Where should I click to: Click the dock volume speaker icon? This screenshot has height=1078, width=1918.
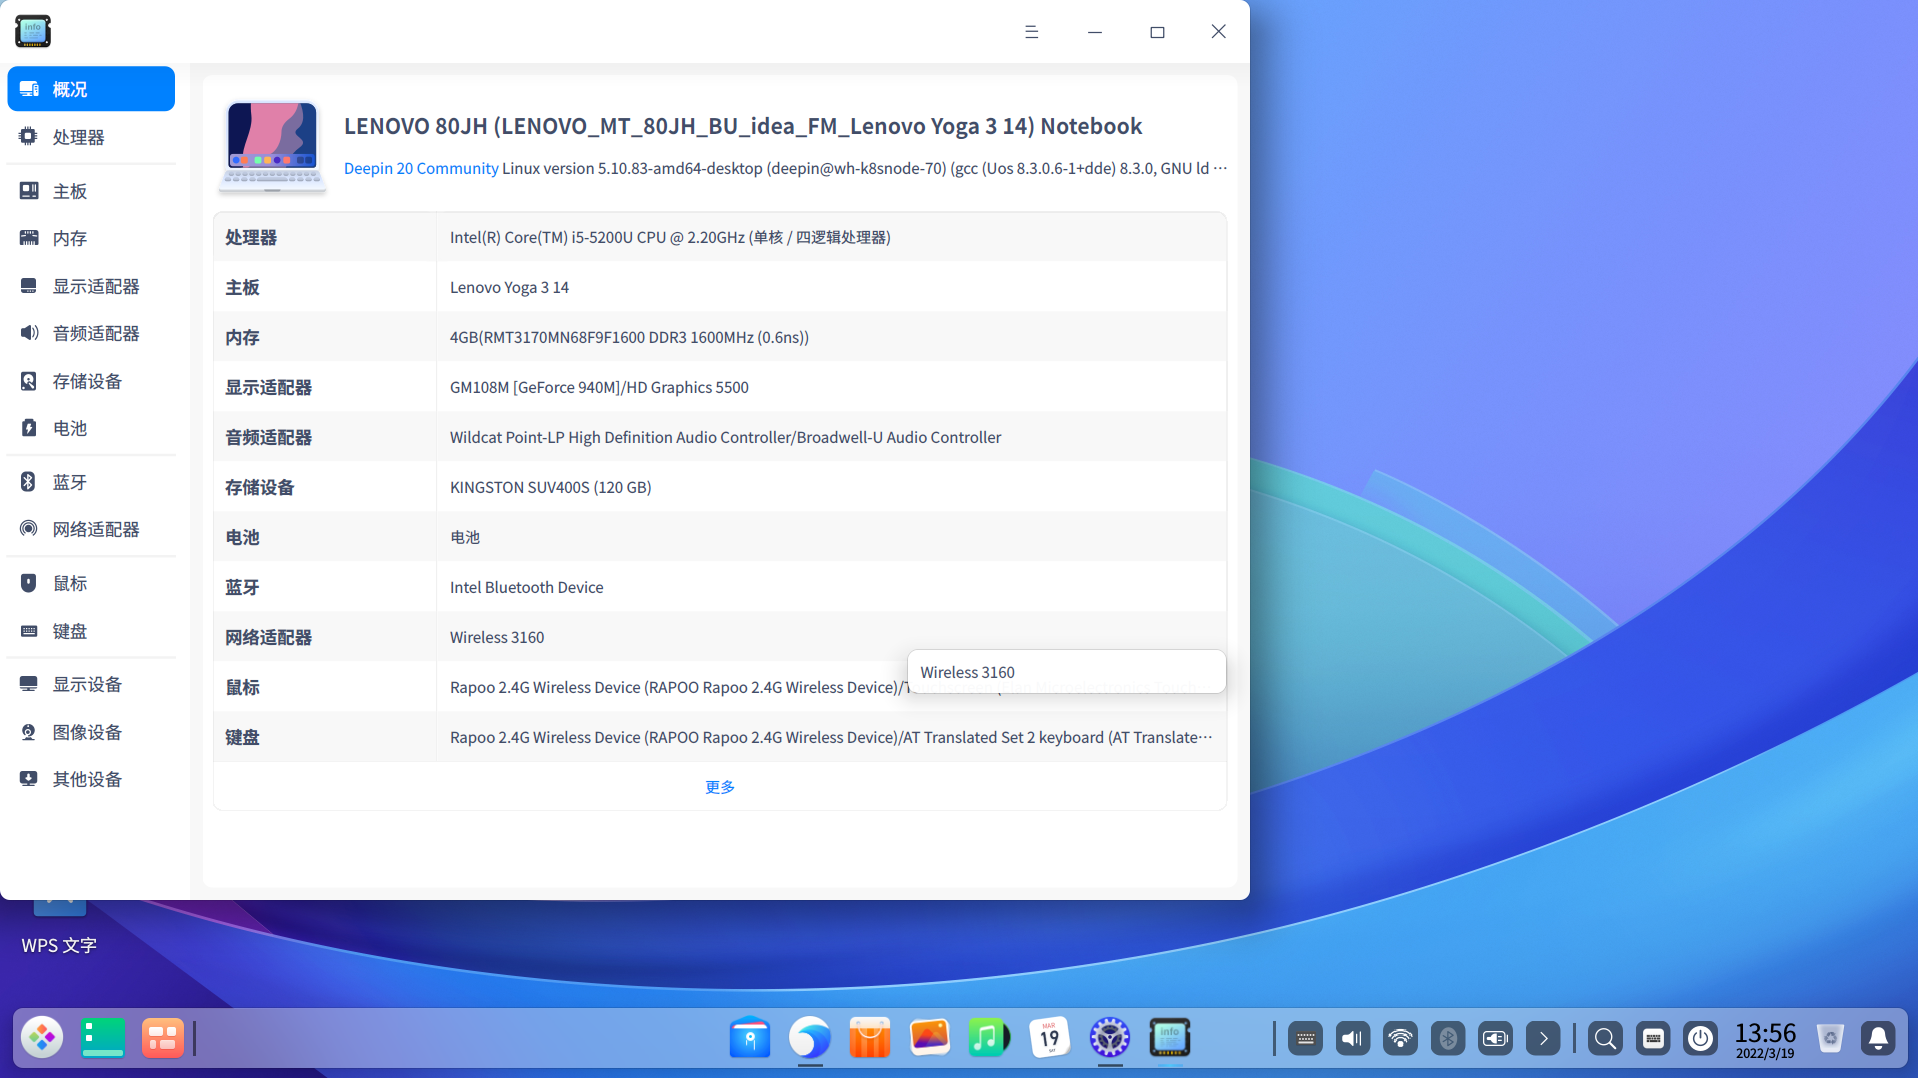tap(1352, 1039)
